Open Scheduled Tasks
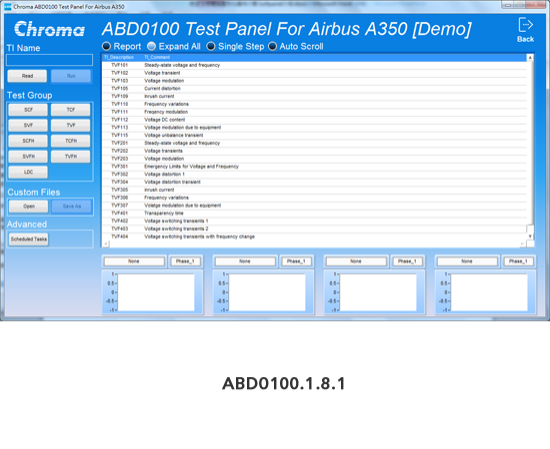550x449 pixels. coord(29,239)
